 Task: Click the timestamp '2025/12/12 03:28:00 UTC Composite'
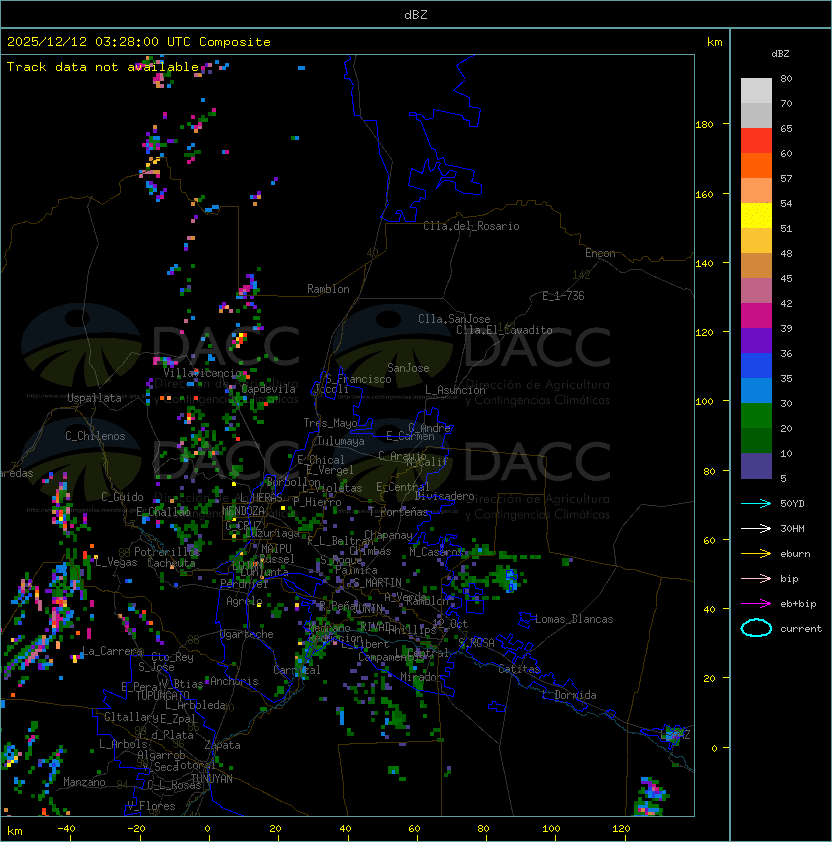(x=139, y=42)
